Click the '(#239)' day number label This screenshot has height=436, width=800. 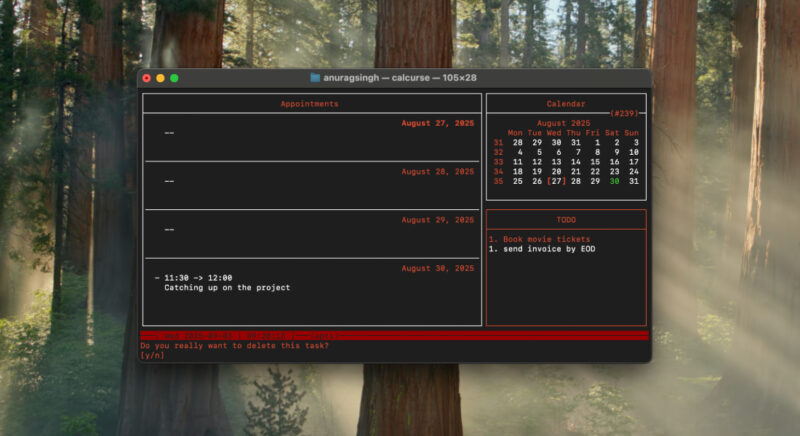tap(624, 113)
